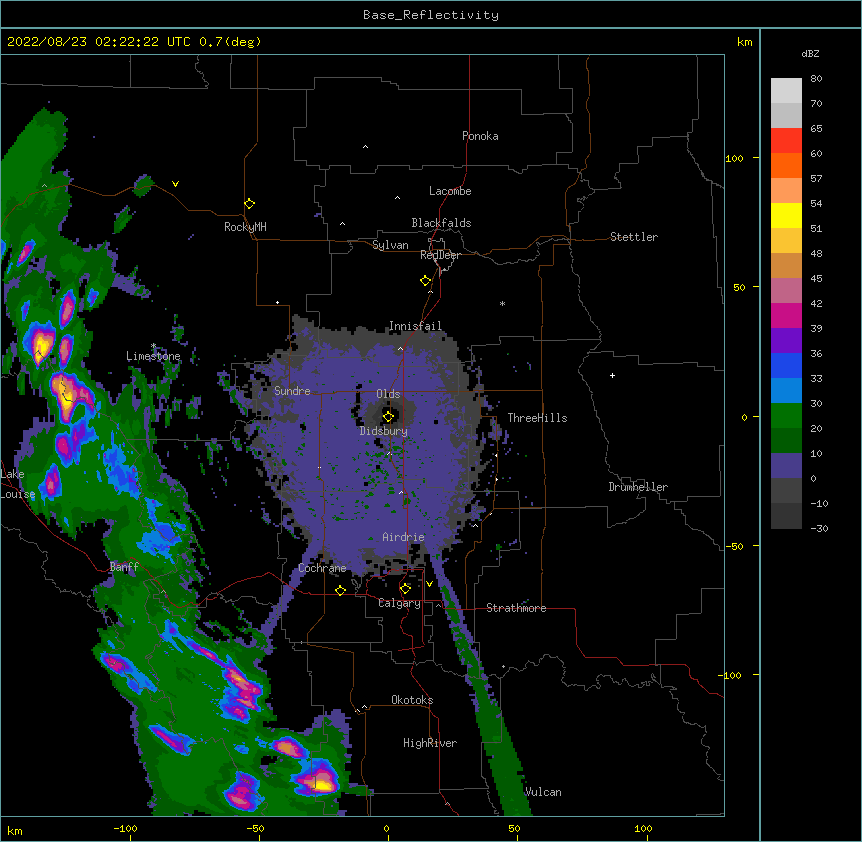Click the Olds town label
This screenshot has height=842, width=862.
(x=388, y=394)
